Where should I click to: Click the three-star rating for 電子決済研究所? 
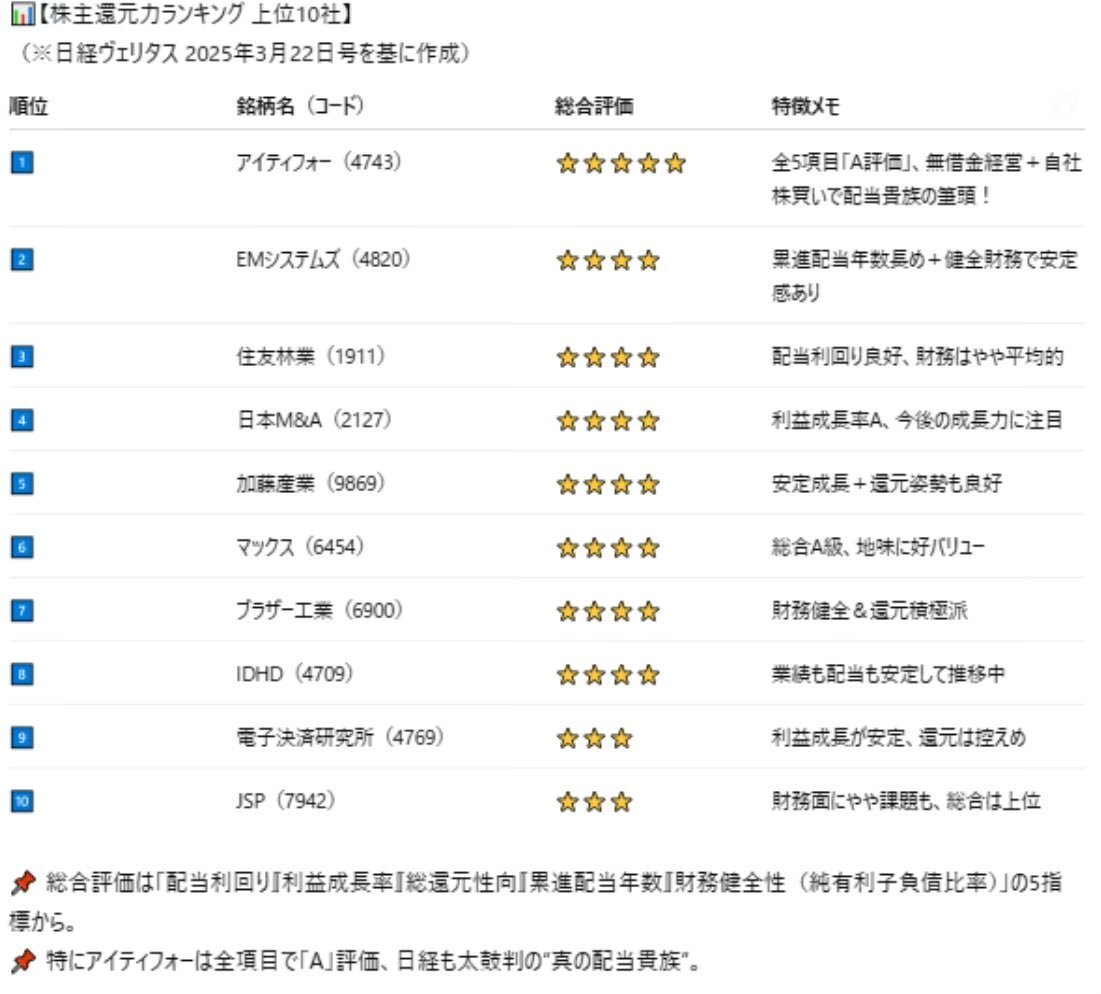point(594,738)
